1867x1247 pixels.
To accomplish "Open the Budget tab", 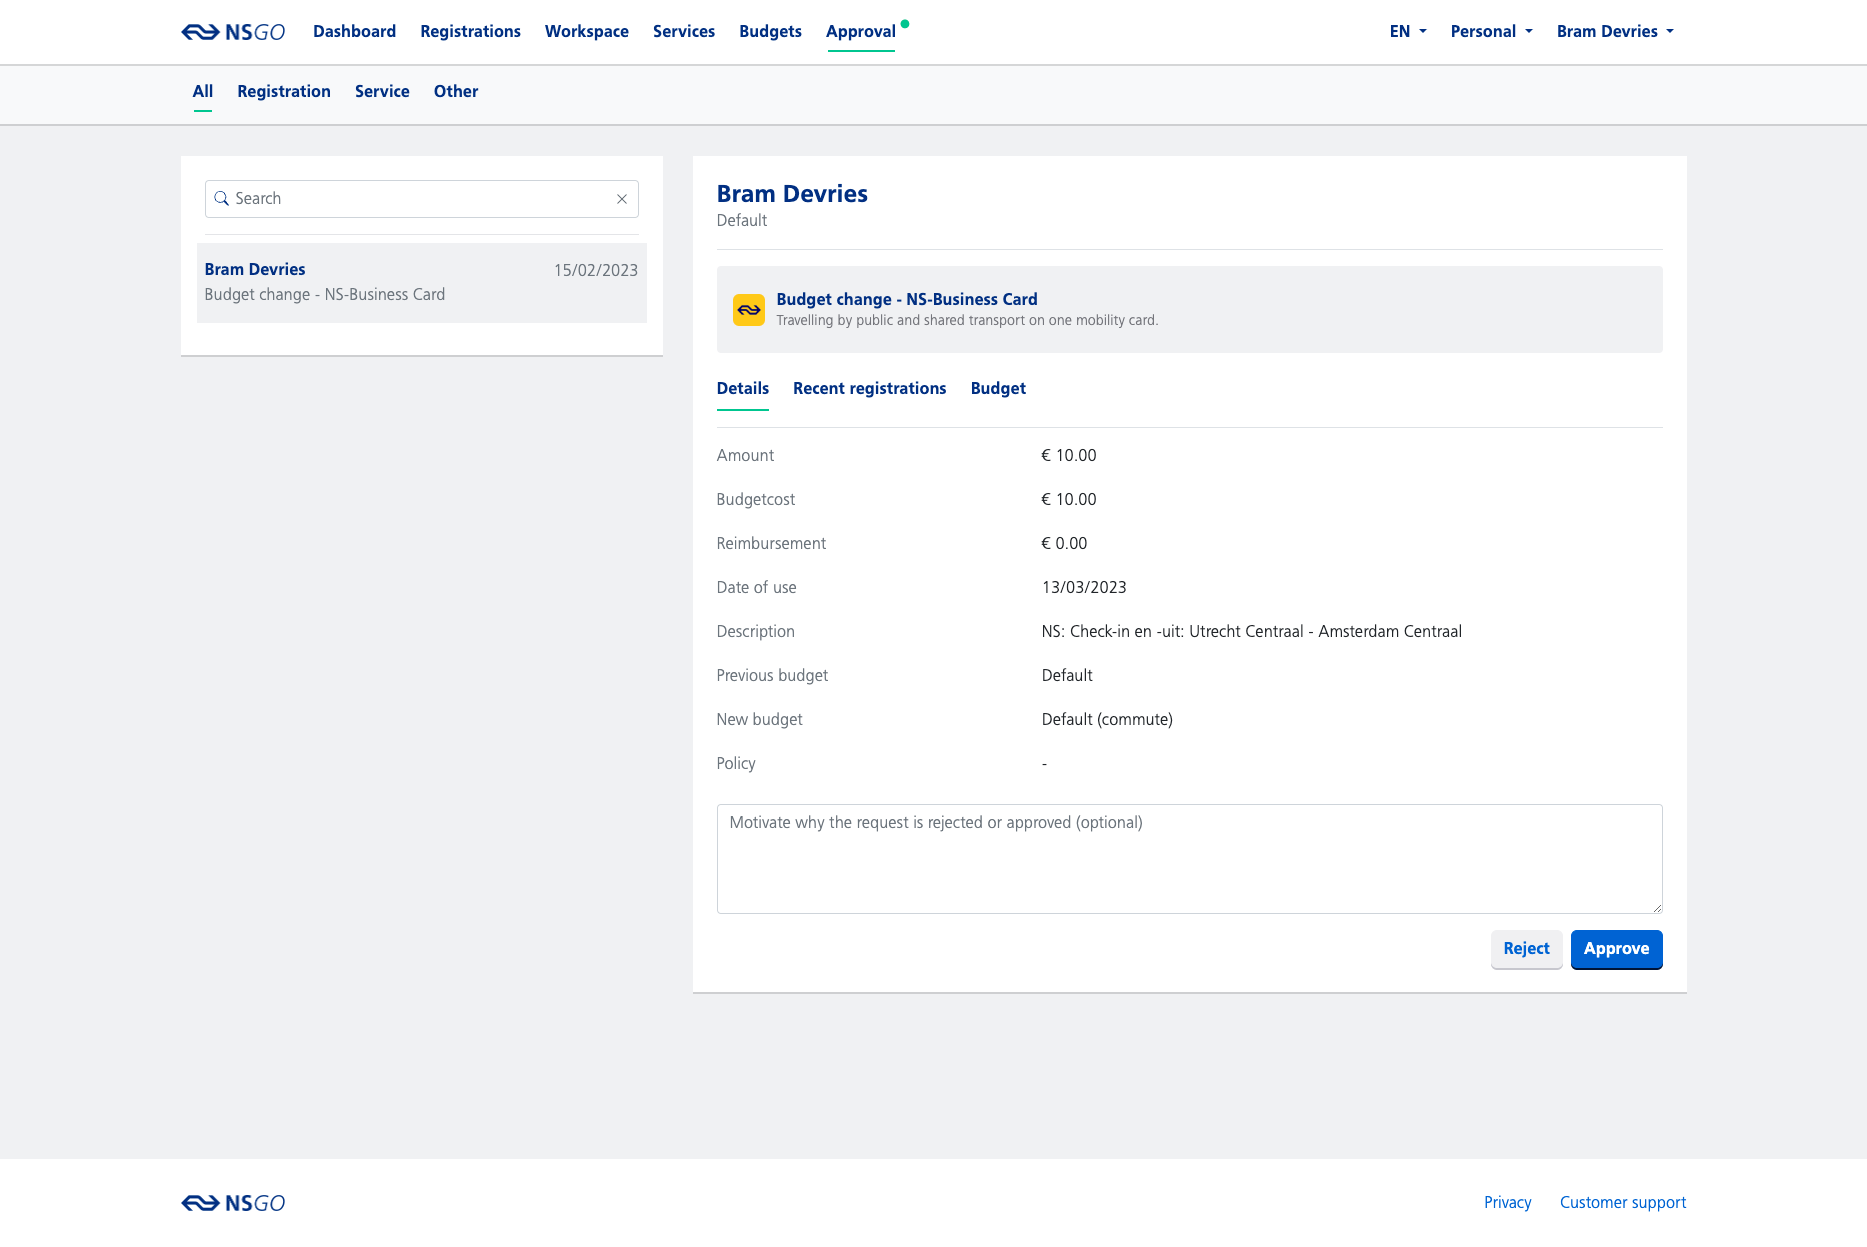I will pyautogui.click(x=997, y=389).
